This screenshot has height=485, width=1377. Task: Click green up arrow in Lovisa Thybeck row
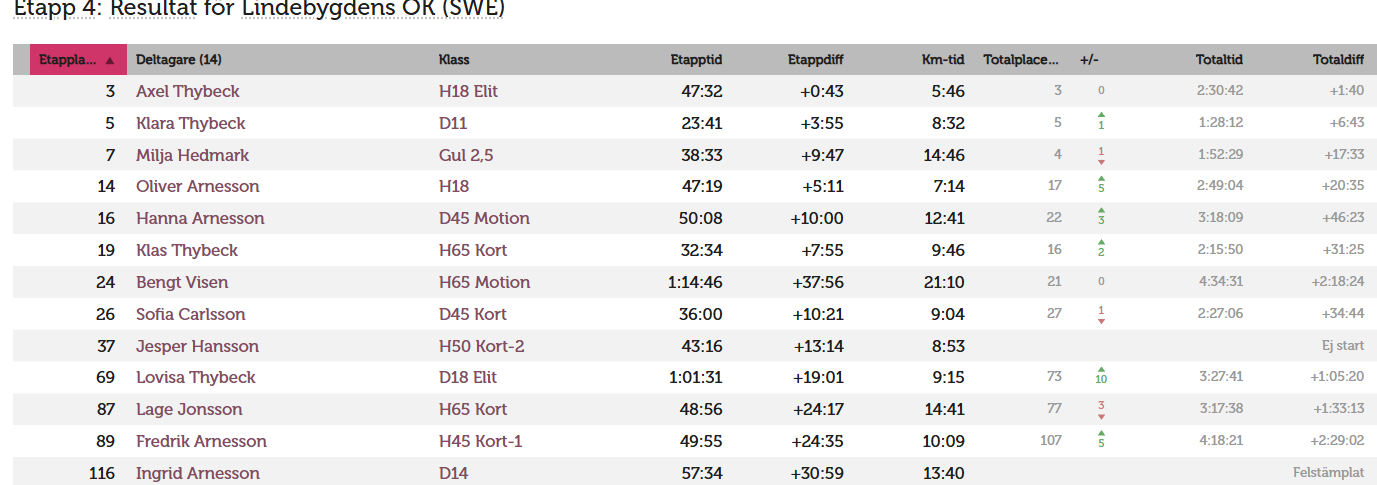(1101, 369)
